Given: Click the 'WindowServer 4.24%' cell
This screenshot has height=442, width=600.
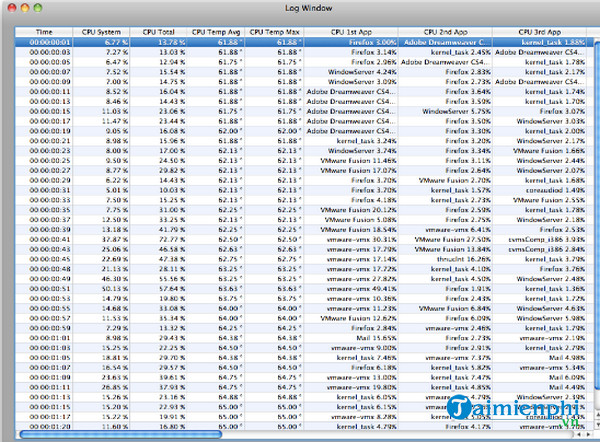Looking at the screenshot, I should point(362,72).
